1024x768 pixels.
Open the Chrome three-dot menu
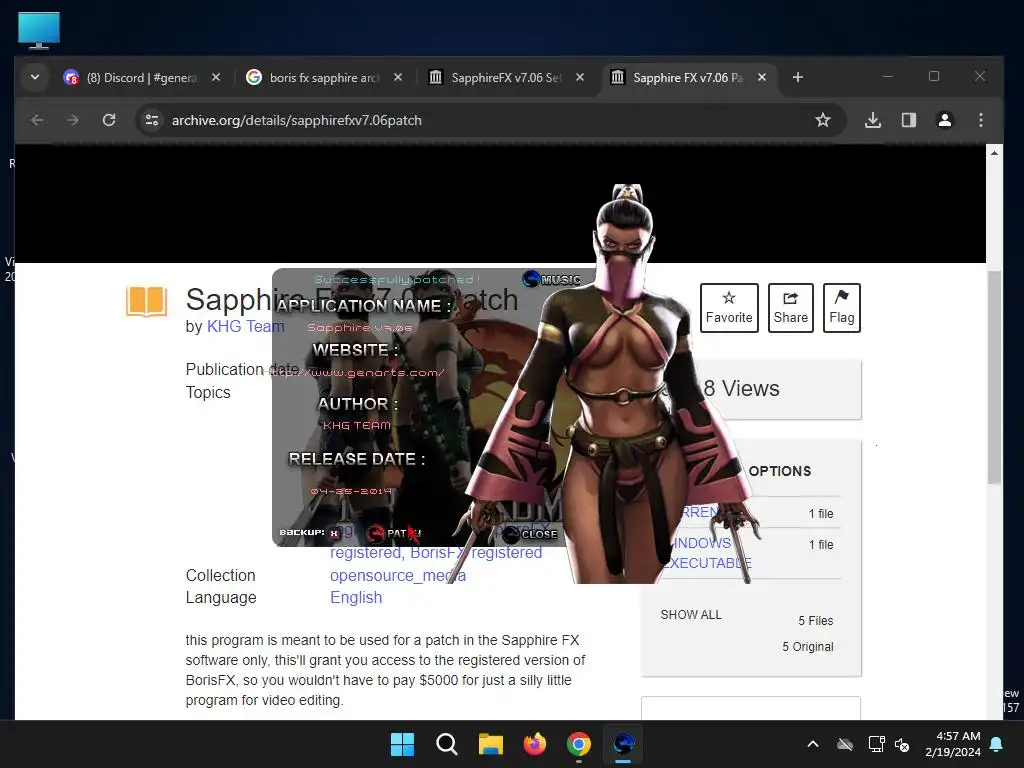point(980,120)
